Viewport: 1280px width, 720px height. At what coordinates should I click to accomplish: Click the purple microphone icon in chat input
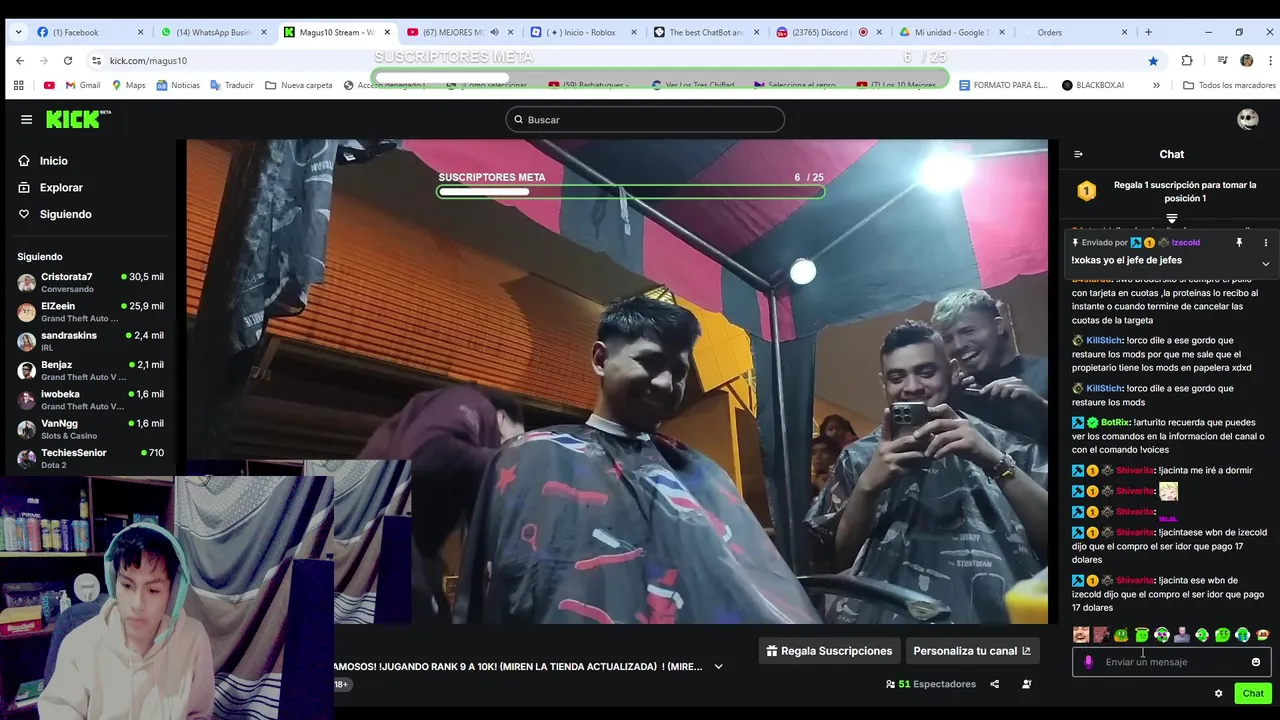click(x=1088, y=662)
